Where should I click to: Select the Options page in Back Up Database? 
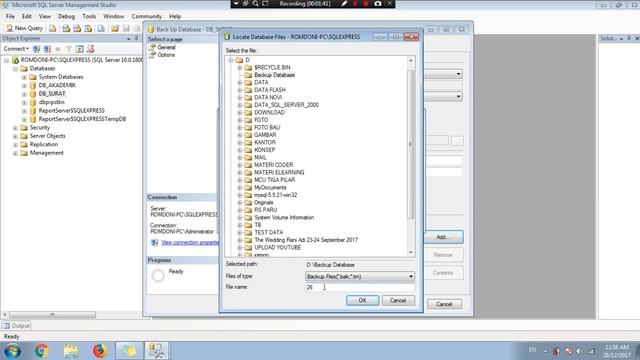[x=166, y=55]
